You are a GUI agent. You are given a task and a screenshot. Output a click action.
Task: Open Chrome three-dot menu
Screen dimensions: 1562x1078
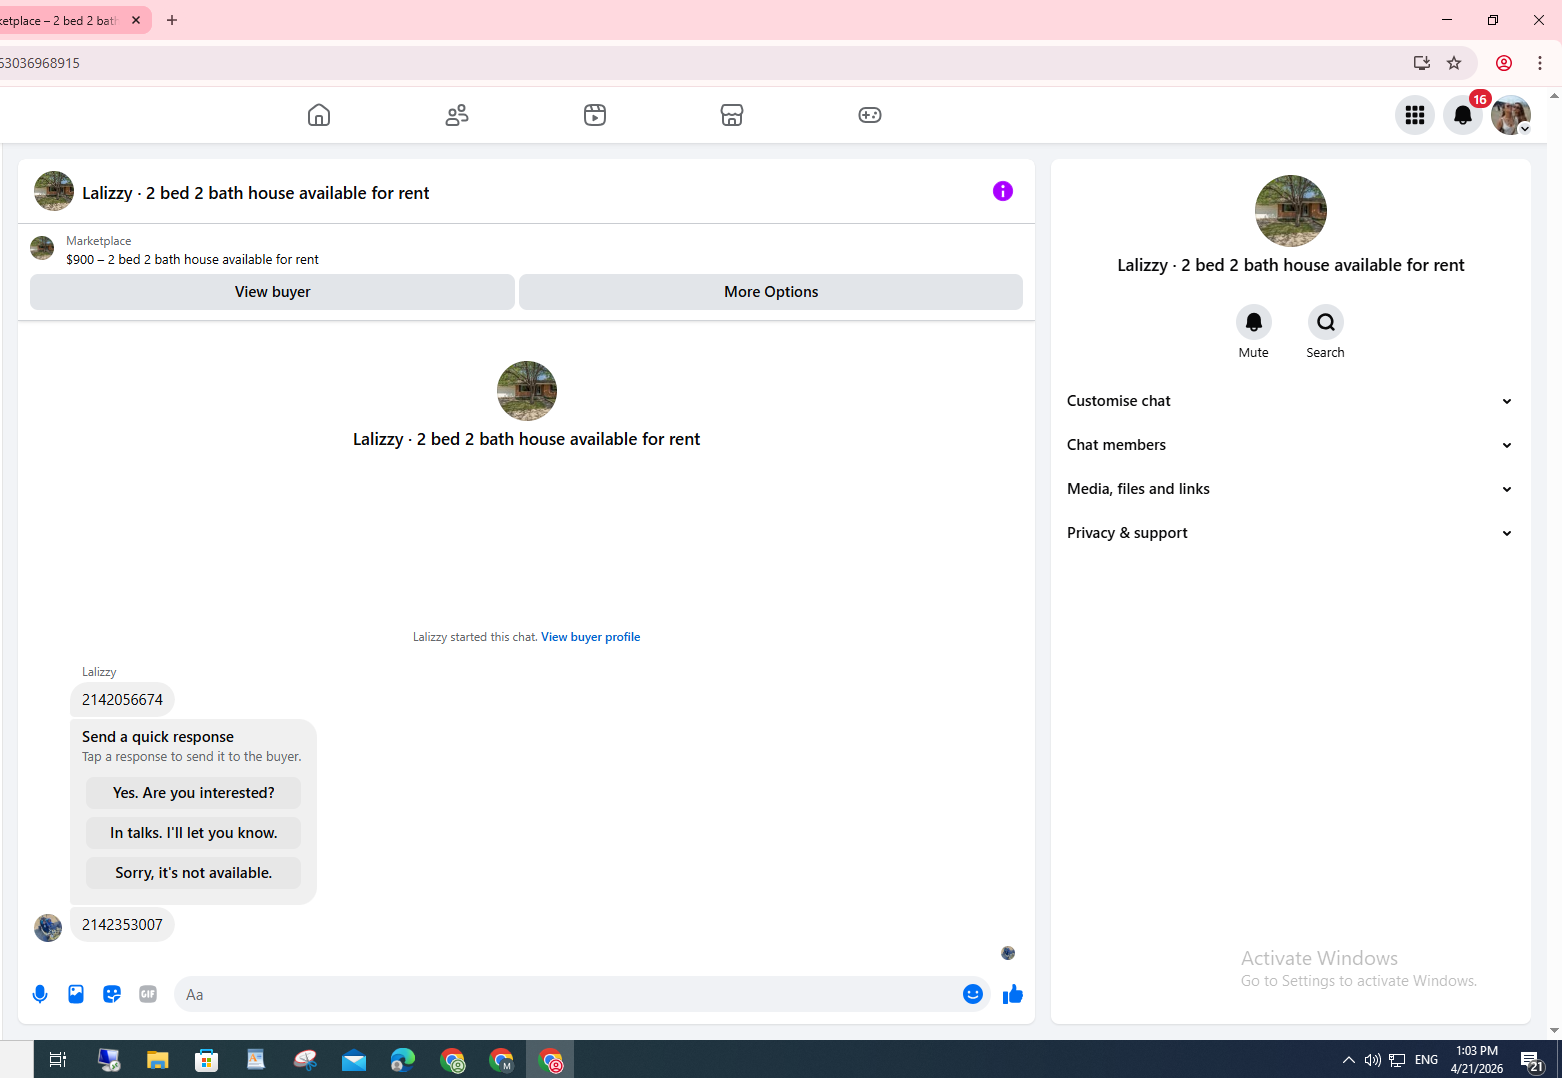click(x=1540, y=63)
